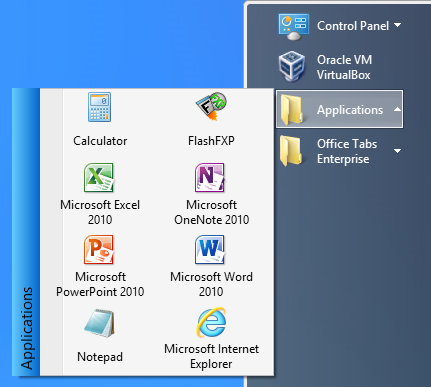Click the Microsoft Internet Explorer text label
Image resolution: width=431 pixels, height=387 pixels.
pos(211,356)
